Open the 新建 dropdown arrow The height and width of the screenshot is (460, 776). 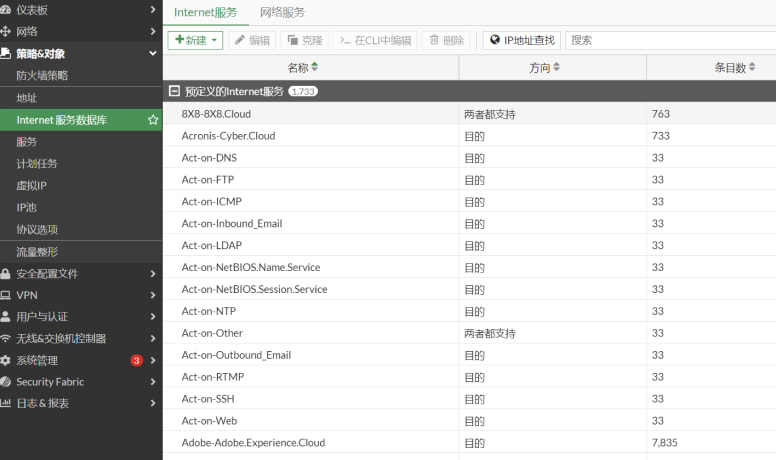(x=215, y=40)
